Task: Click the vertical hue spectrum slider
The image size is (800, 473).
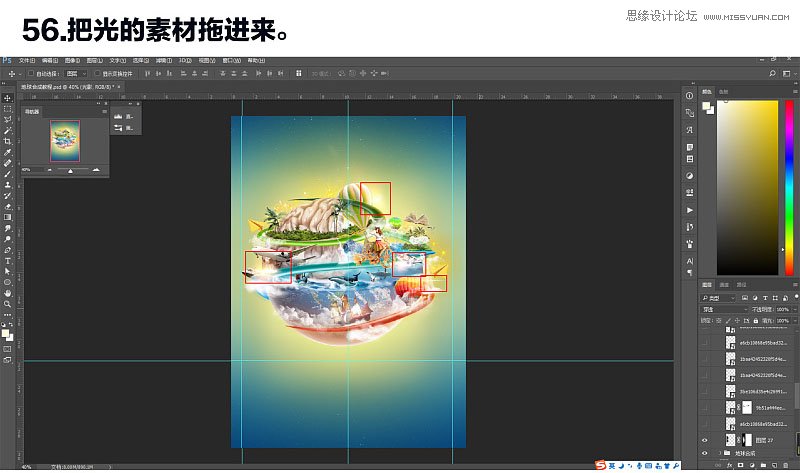Action: click(x=789, y=187)
